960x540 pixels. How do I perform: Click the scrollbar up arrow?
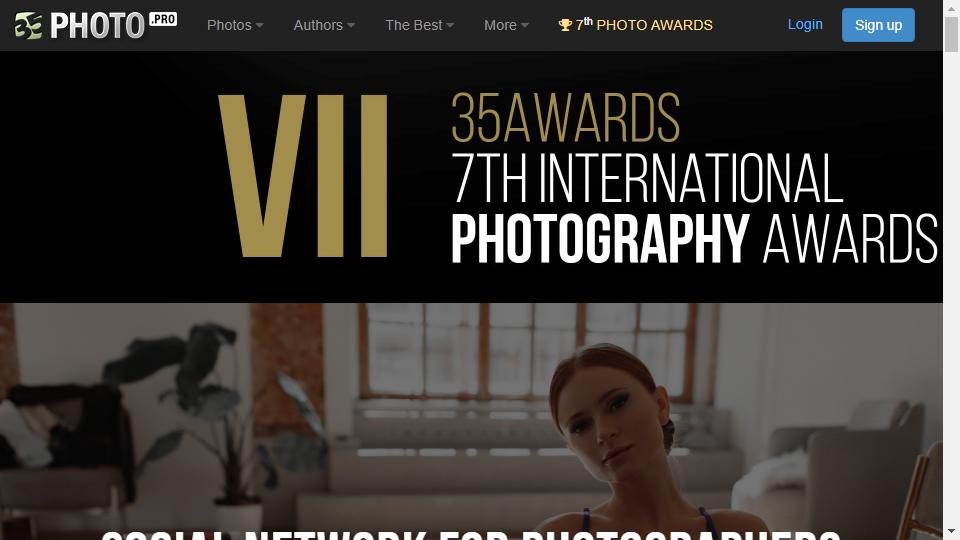tap(951, 7)
